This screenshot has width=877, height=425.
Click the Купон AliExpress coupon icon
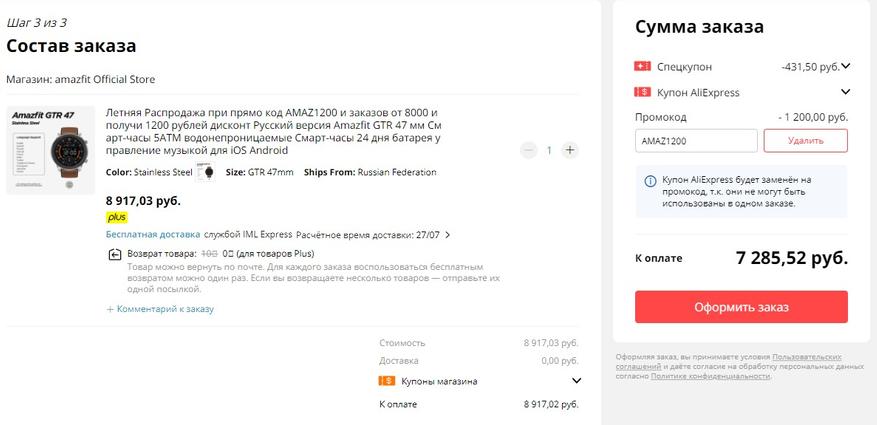tap(642, 92)
